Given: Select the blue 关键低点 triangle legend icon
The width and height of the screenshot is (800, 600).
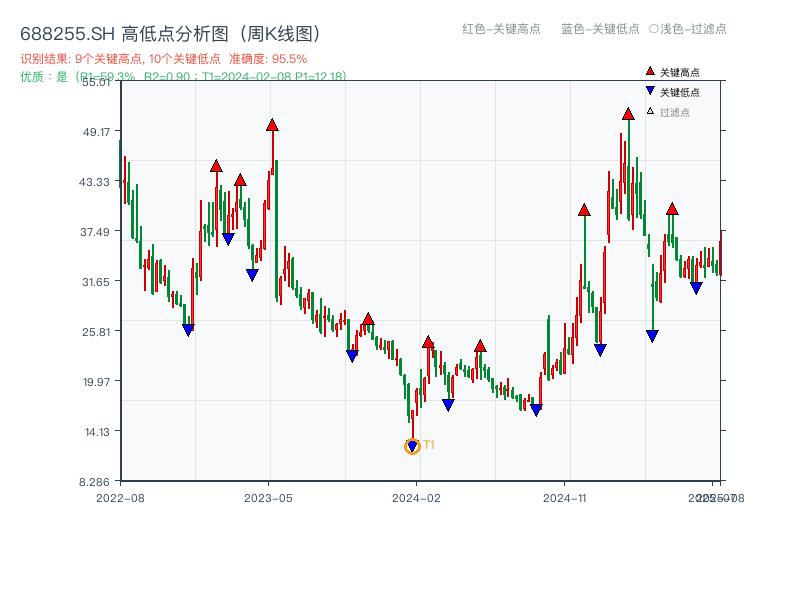Looking at the screenshot, I should tap(650, 91).
